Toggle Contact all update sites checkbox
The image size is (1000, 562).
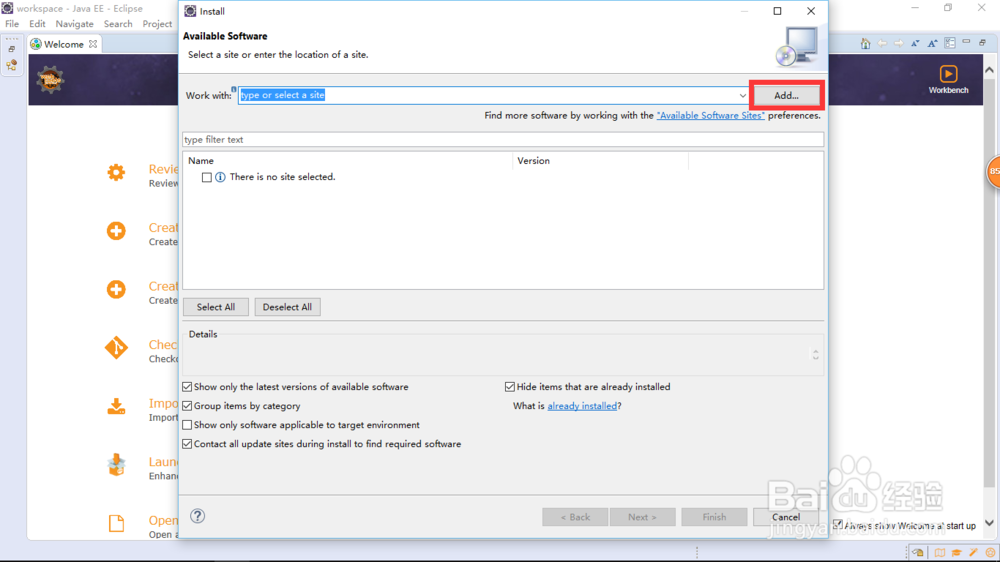click(x=188, y=444)
